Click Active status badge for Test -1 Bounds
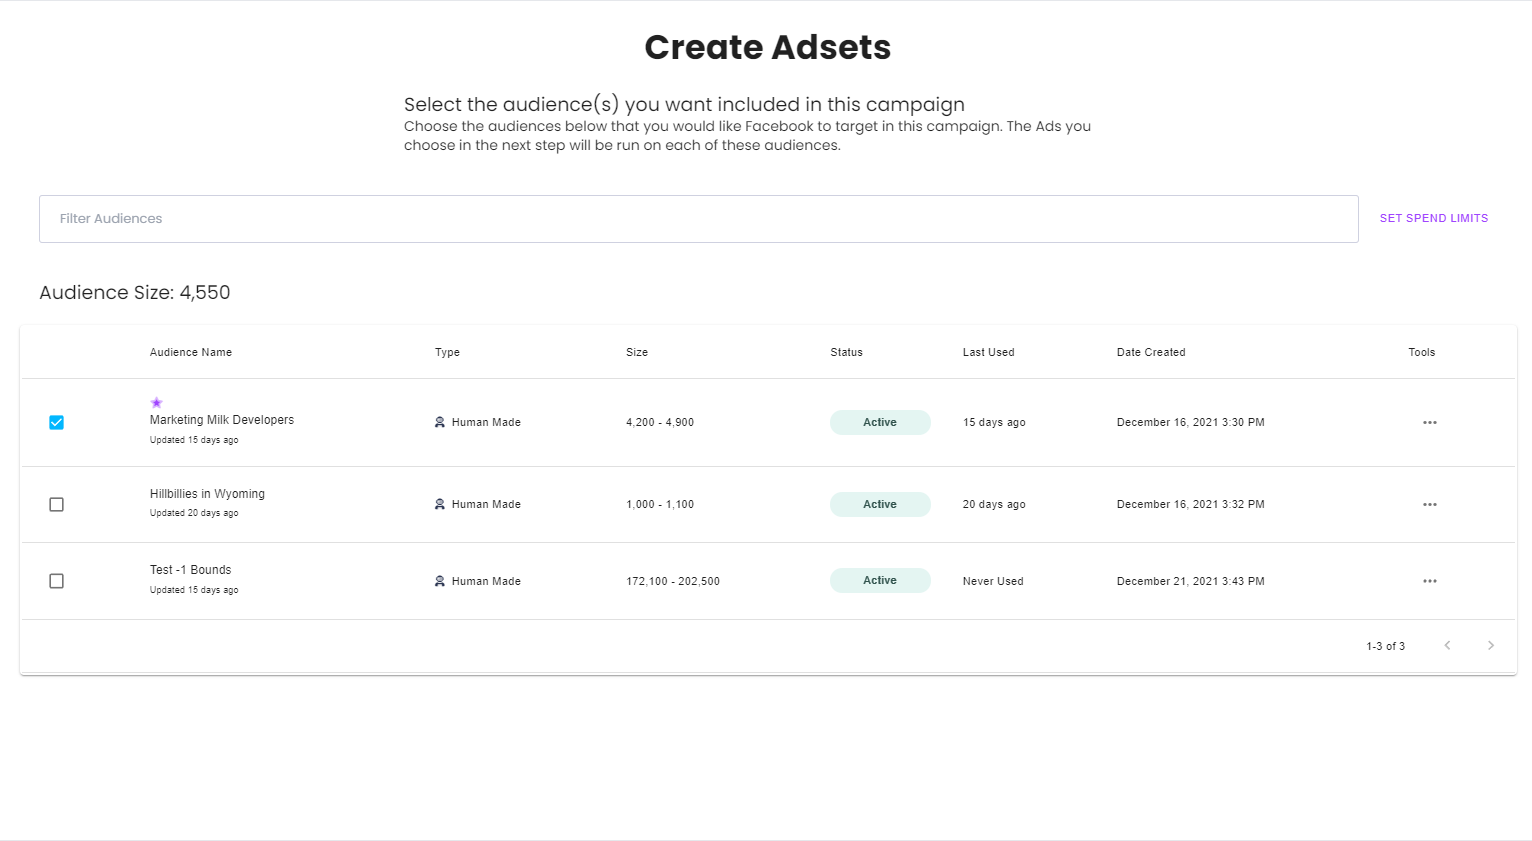 point(880,581)
